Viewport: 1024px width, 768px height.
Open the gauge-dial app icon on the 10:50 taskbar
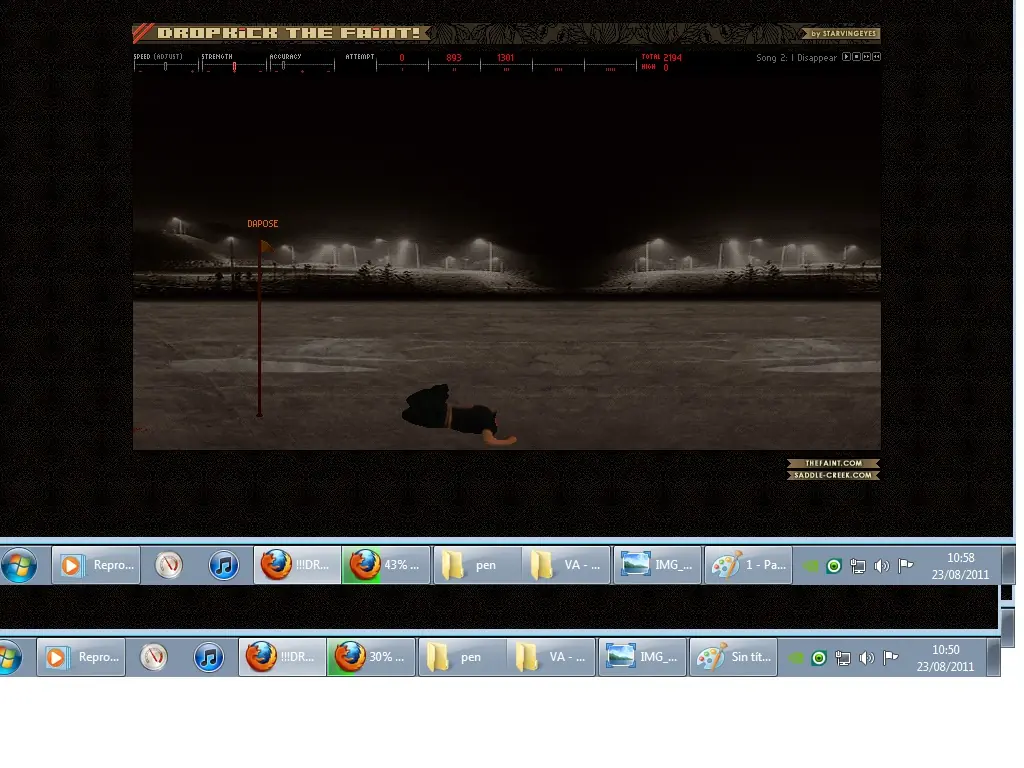pyautogui.click(x=153, y=657)
